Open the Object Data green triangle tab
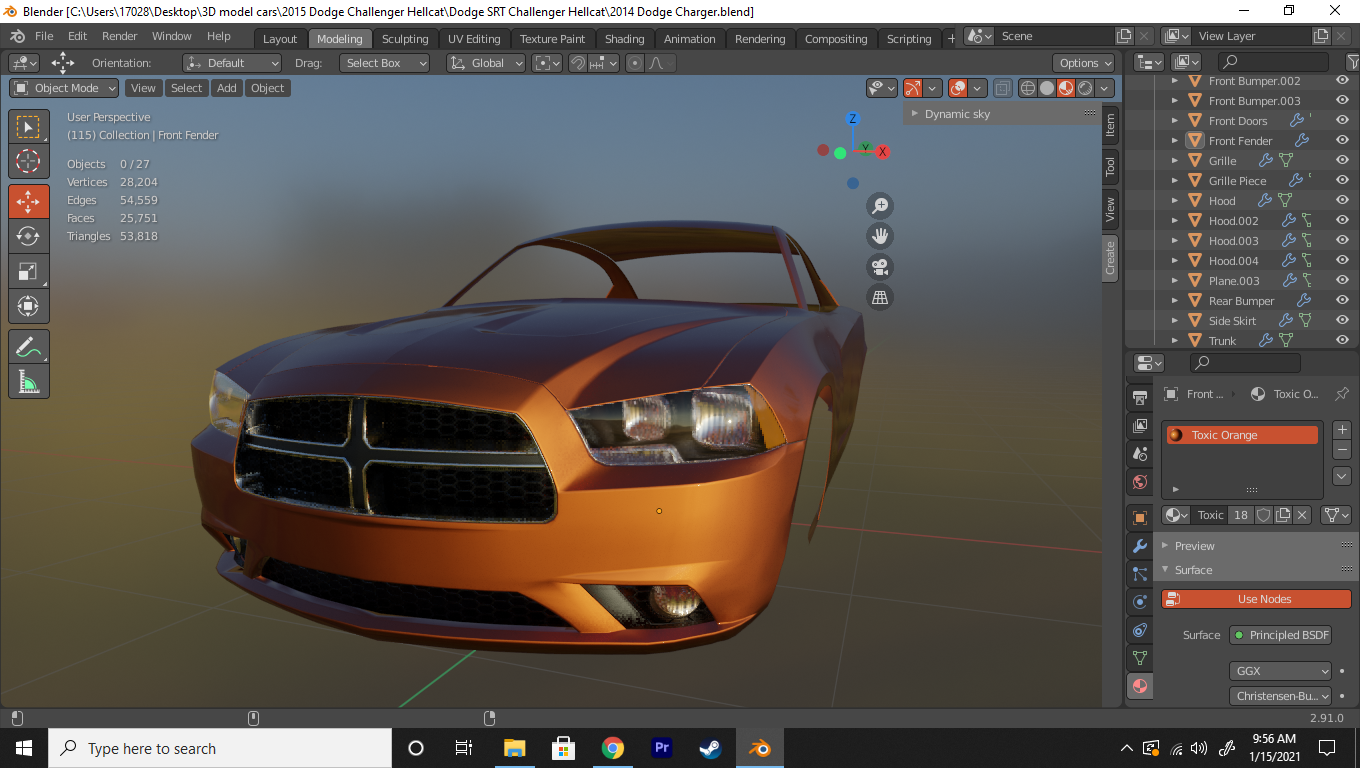1360x768 pixels. point(1139,658)
